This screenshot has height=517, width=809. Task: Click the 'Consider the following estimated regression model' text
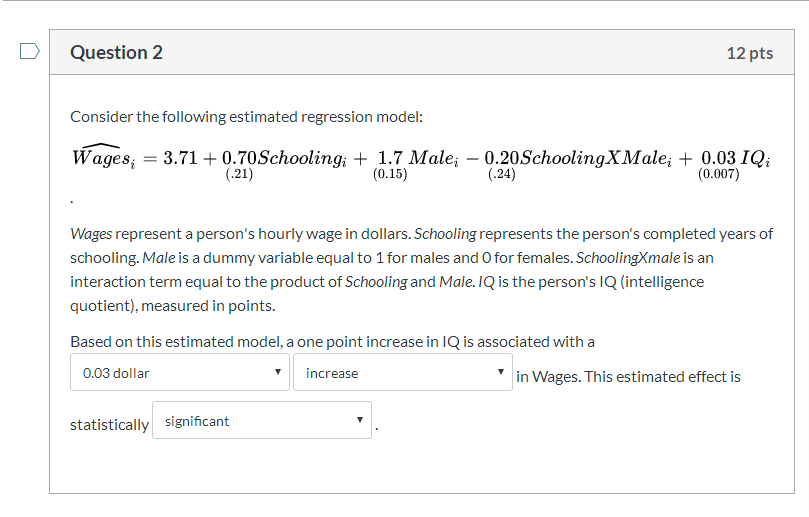[246, 117]
